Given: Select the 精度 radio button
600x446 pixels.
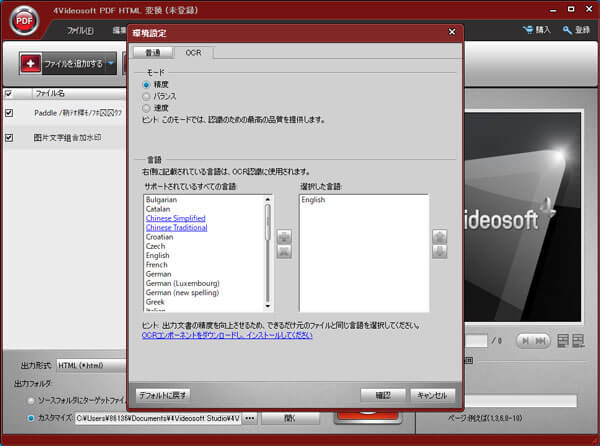Looking at the screenshot, I should click(147, 86).
